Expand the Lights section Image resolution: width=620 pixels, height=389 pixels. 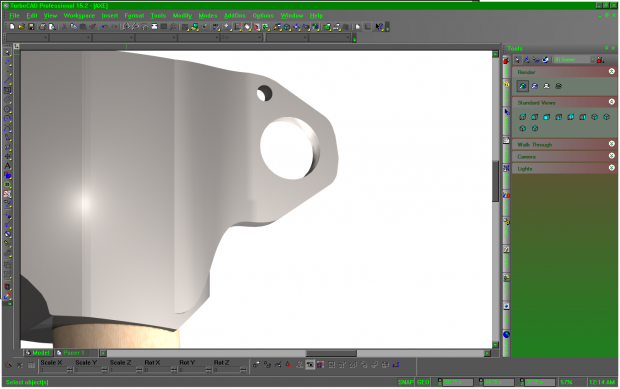click(x=611, y=168)
